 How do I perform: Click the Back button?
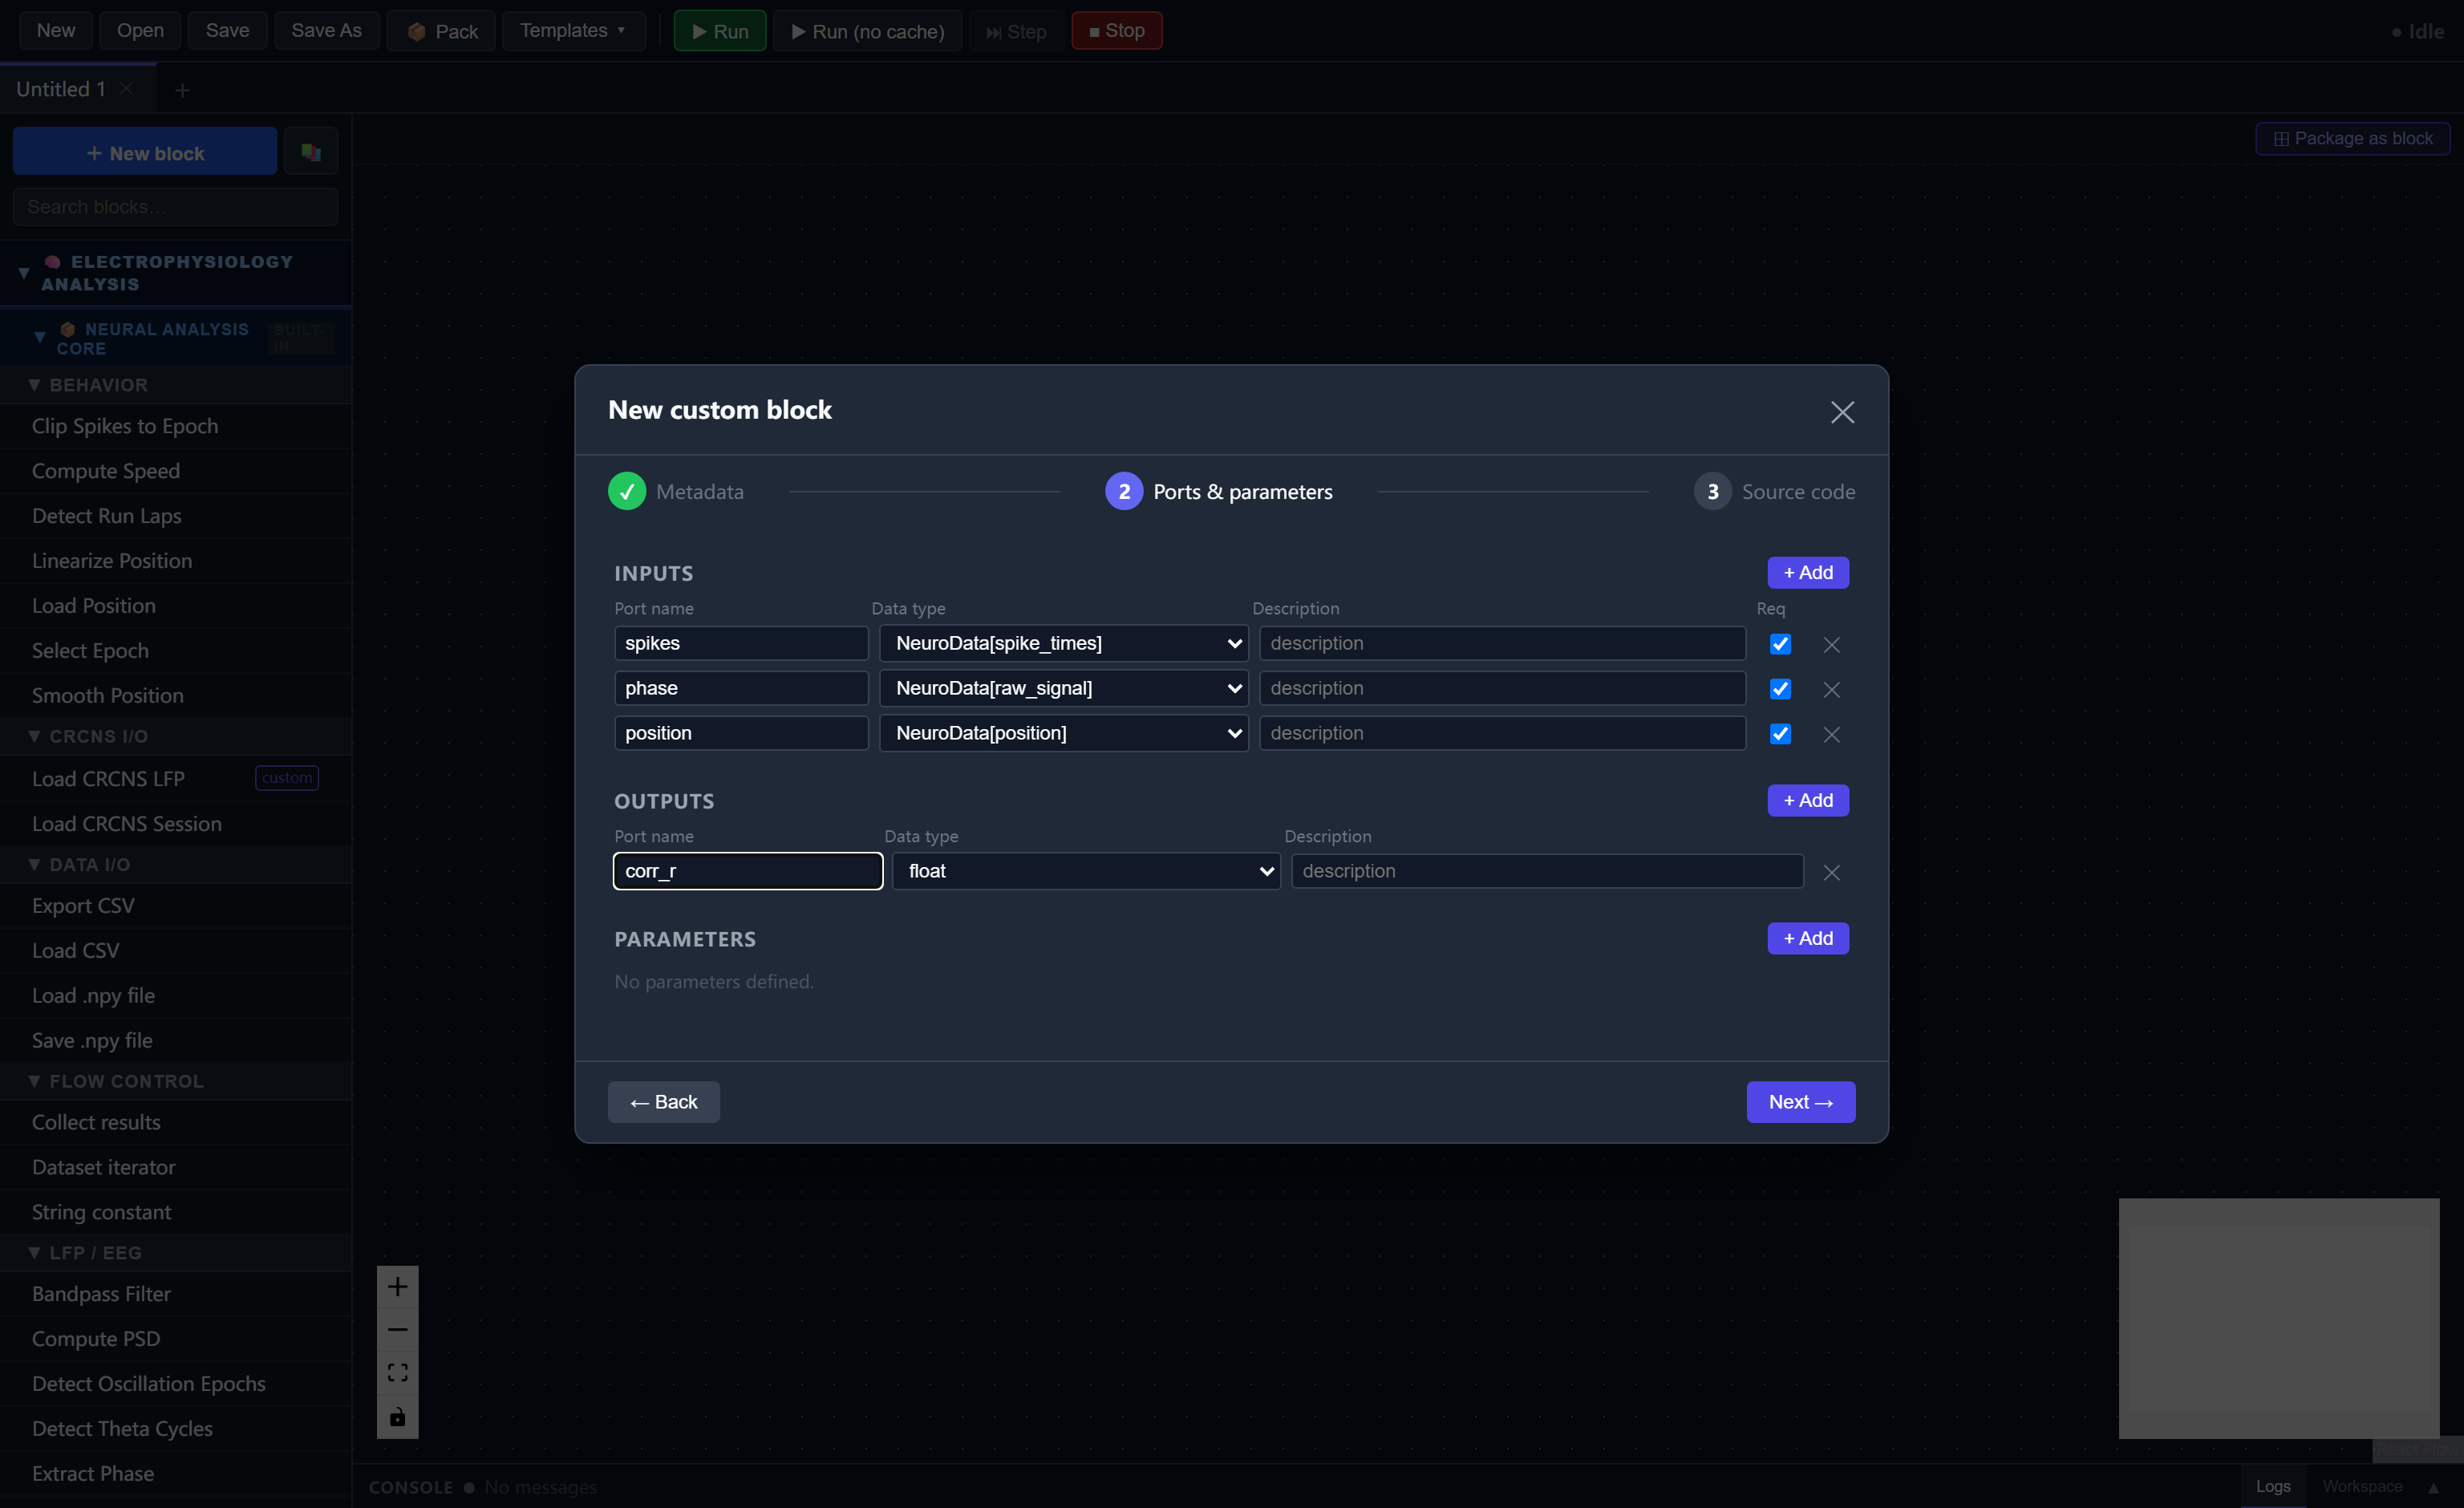(x=664, y=1102)
